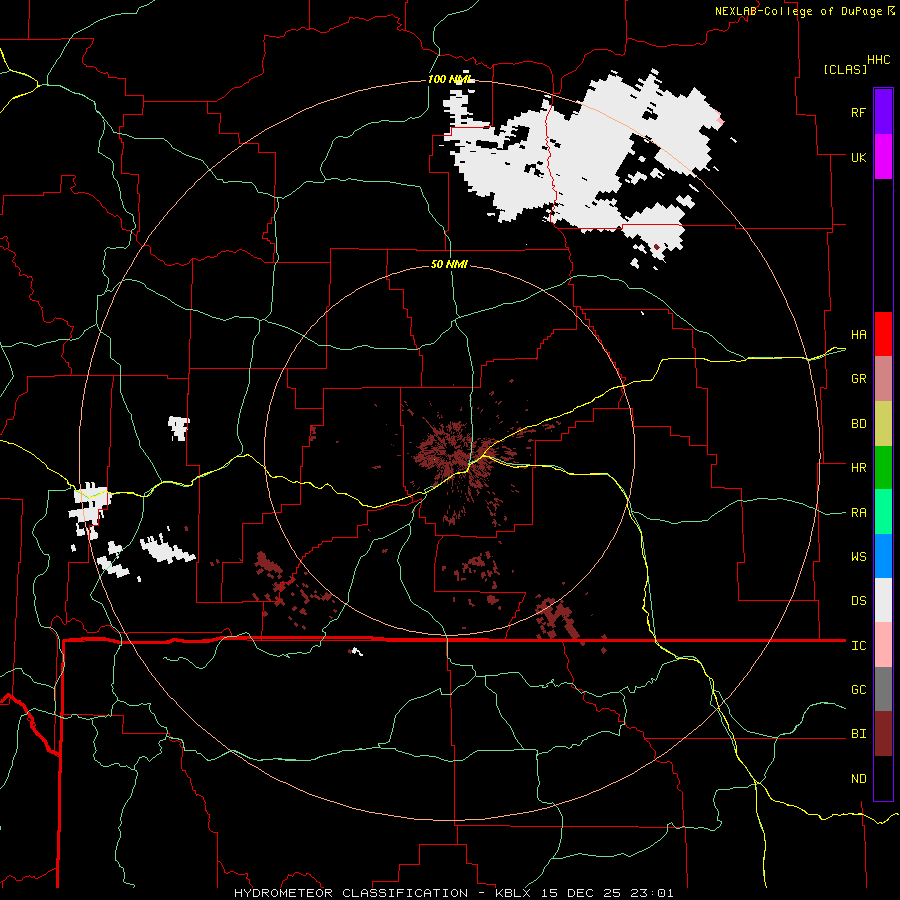Click the RF legend label

858,112
